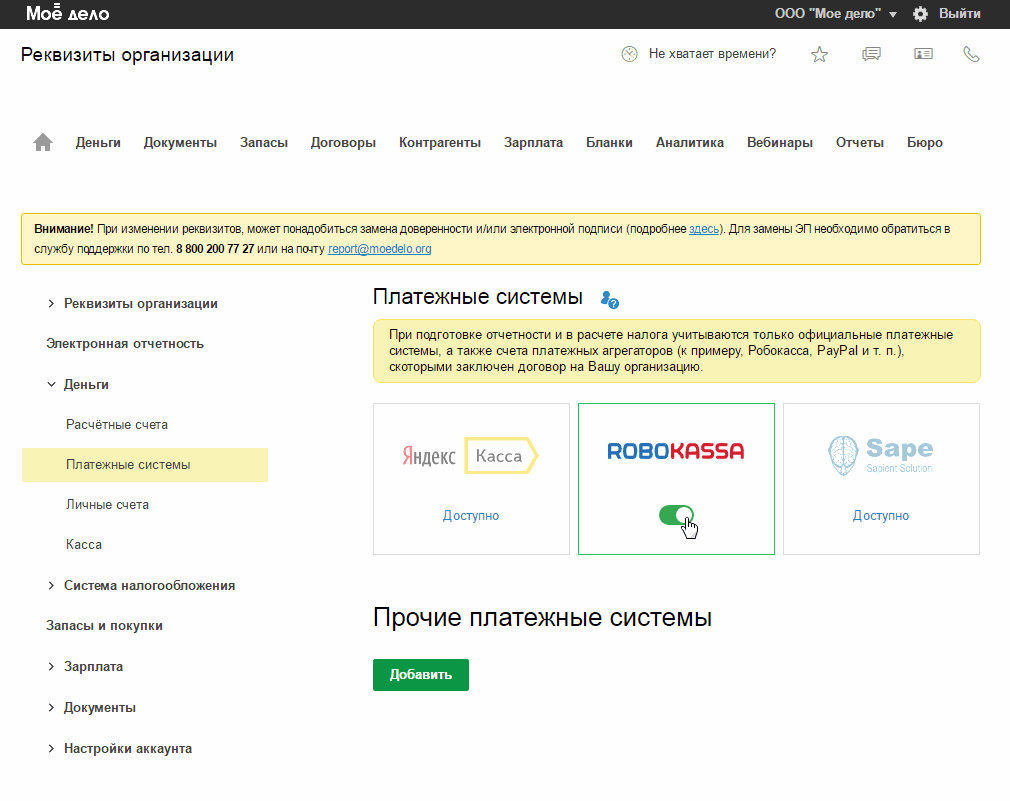
Task: Click report@moedelo.org email link
Action: coord(379,249)
